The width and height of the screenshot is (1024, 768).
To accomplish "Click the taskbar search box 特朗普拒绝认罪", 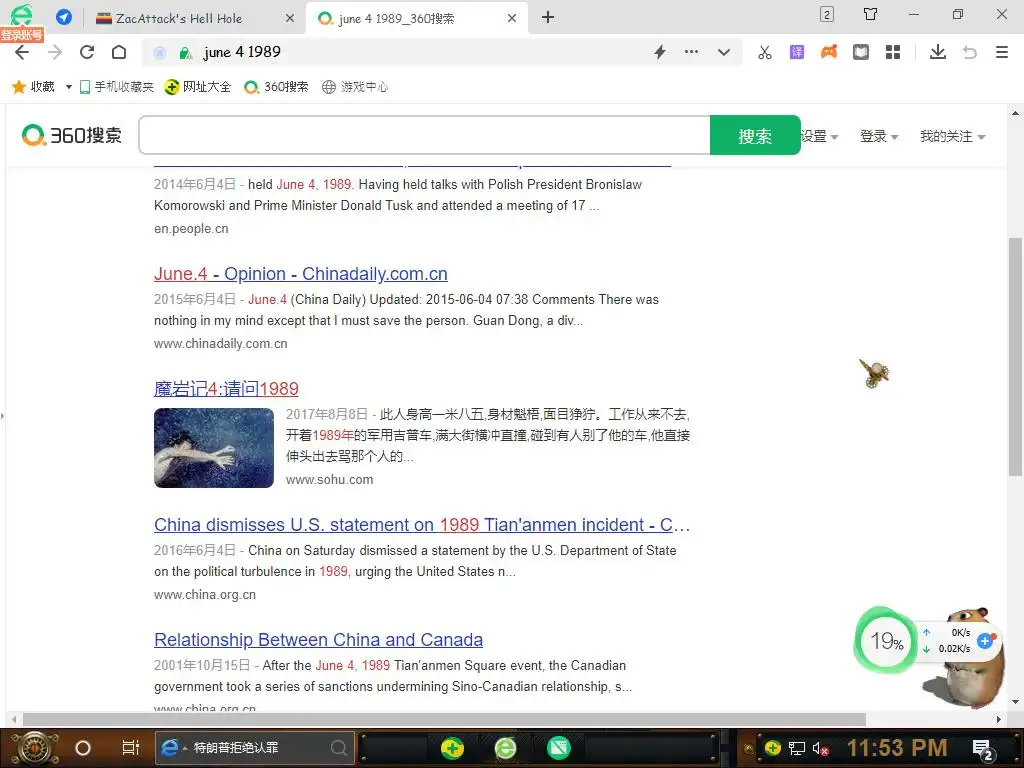I will [255, 748].
